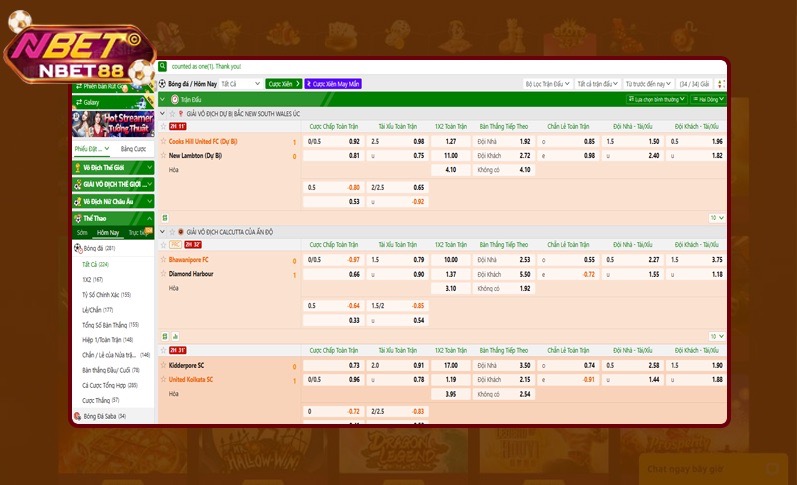Switch to the Sớm tab
Viewport: 797px width, 485px height.
click(x=82, y=232)
